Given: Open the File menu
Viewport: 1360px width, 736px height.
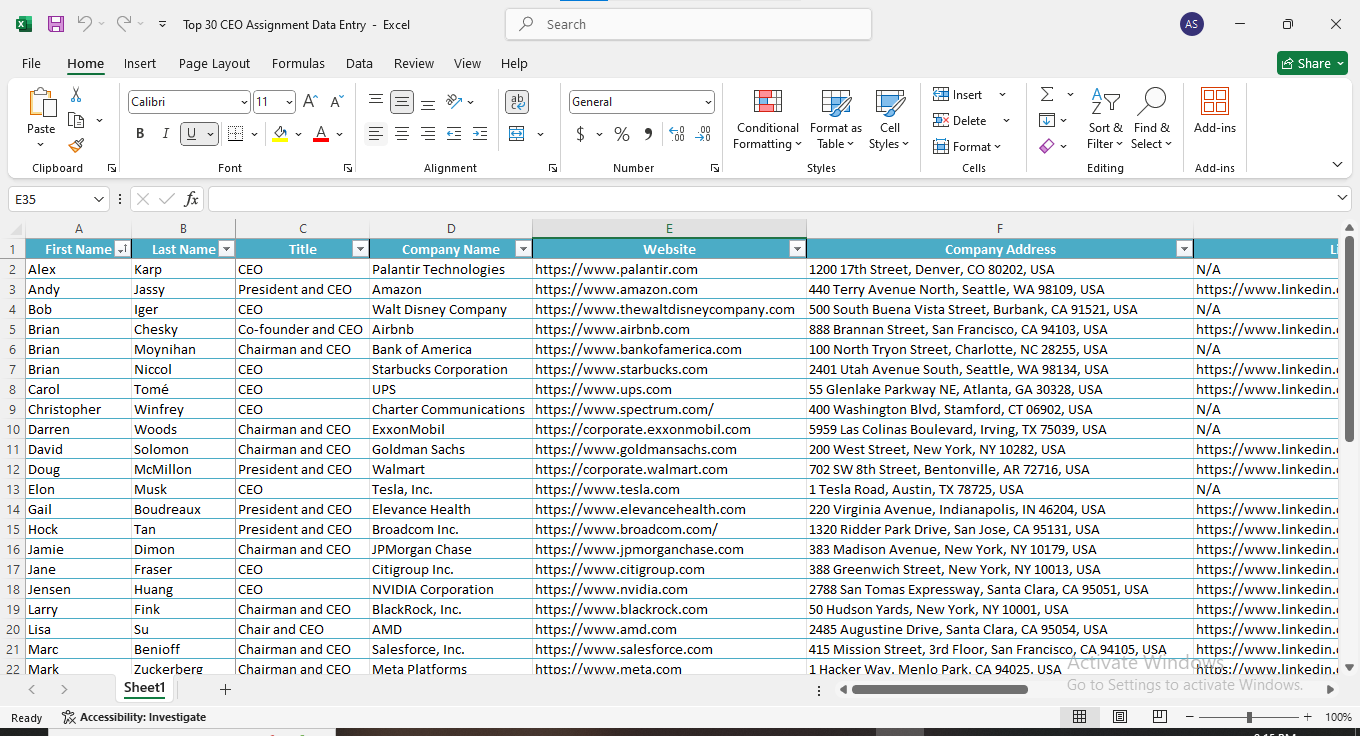Looking at the screenshot, I should click(31, 63).
